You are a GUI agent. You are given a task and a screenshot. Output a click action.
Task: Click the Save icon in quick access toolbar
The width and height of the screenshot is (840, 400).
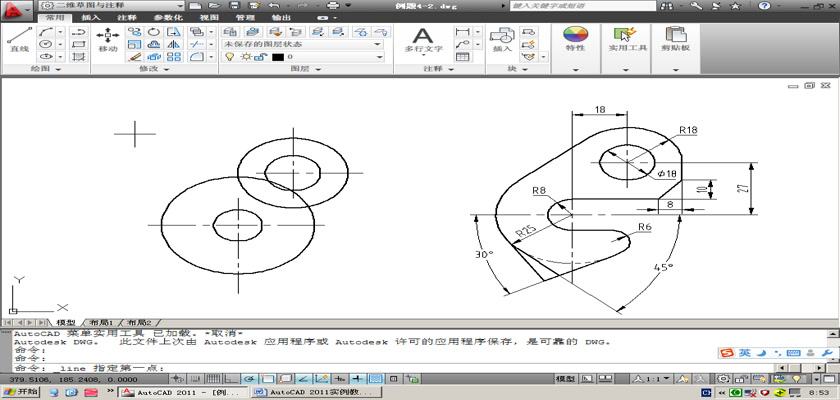click(234, 5)
